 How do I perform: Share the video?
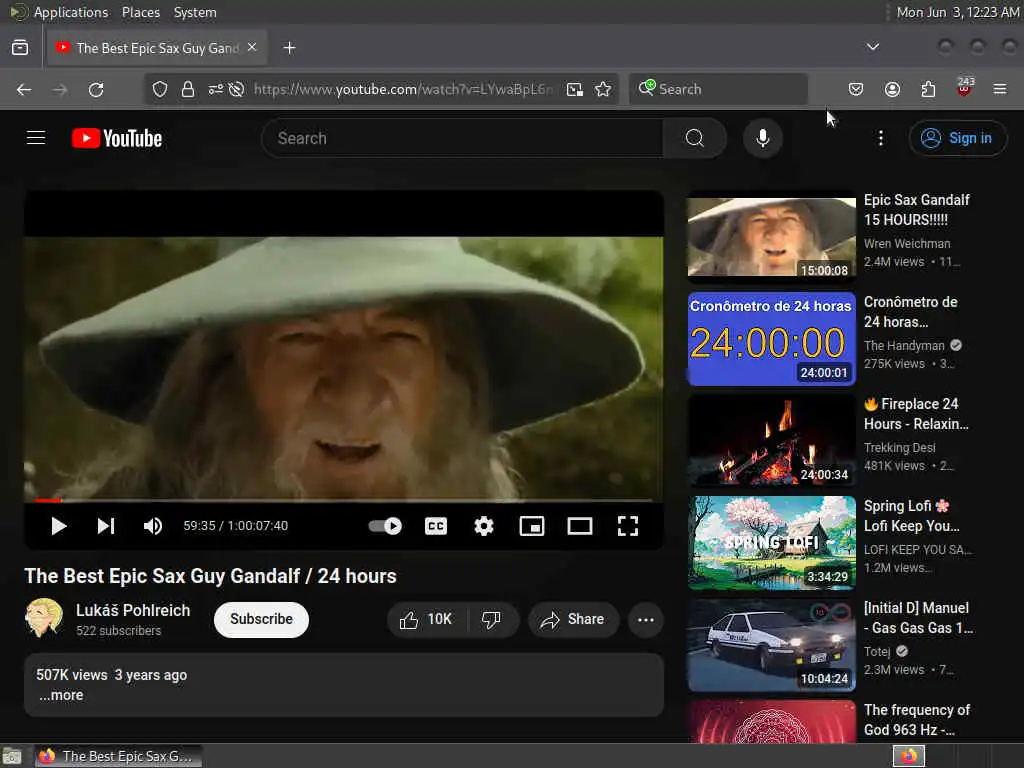[573, 619]
